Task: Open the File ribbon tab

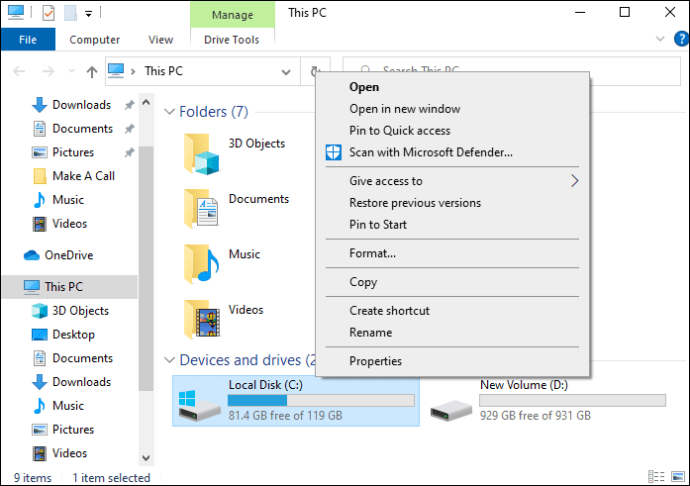Action: coord(28,40)
